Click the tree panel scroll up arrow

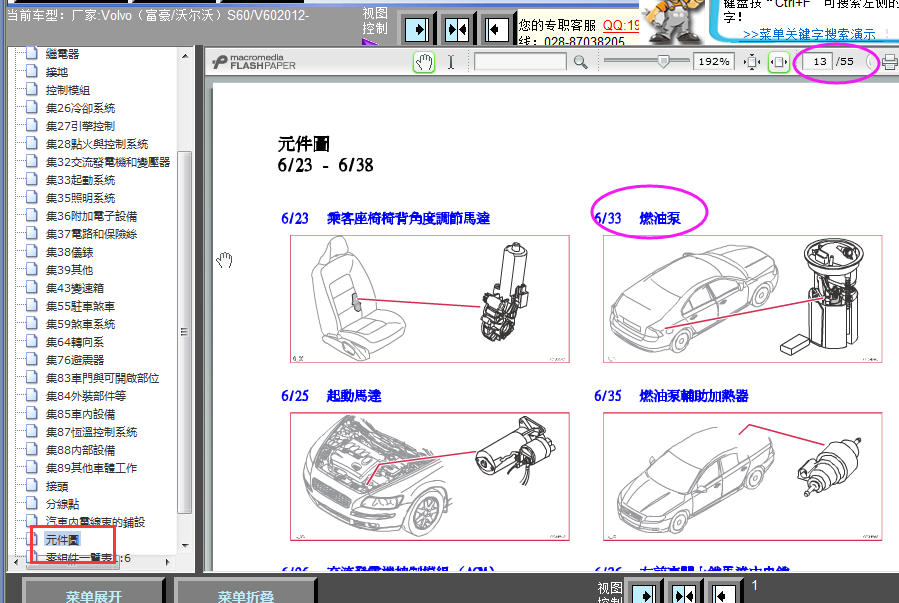tap(185, 56)
